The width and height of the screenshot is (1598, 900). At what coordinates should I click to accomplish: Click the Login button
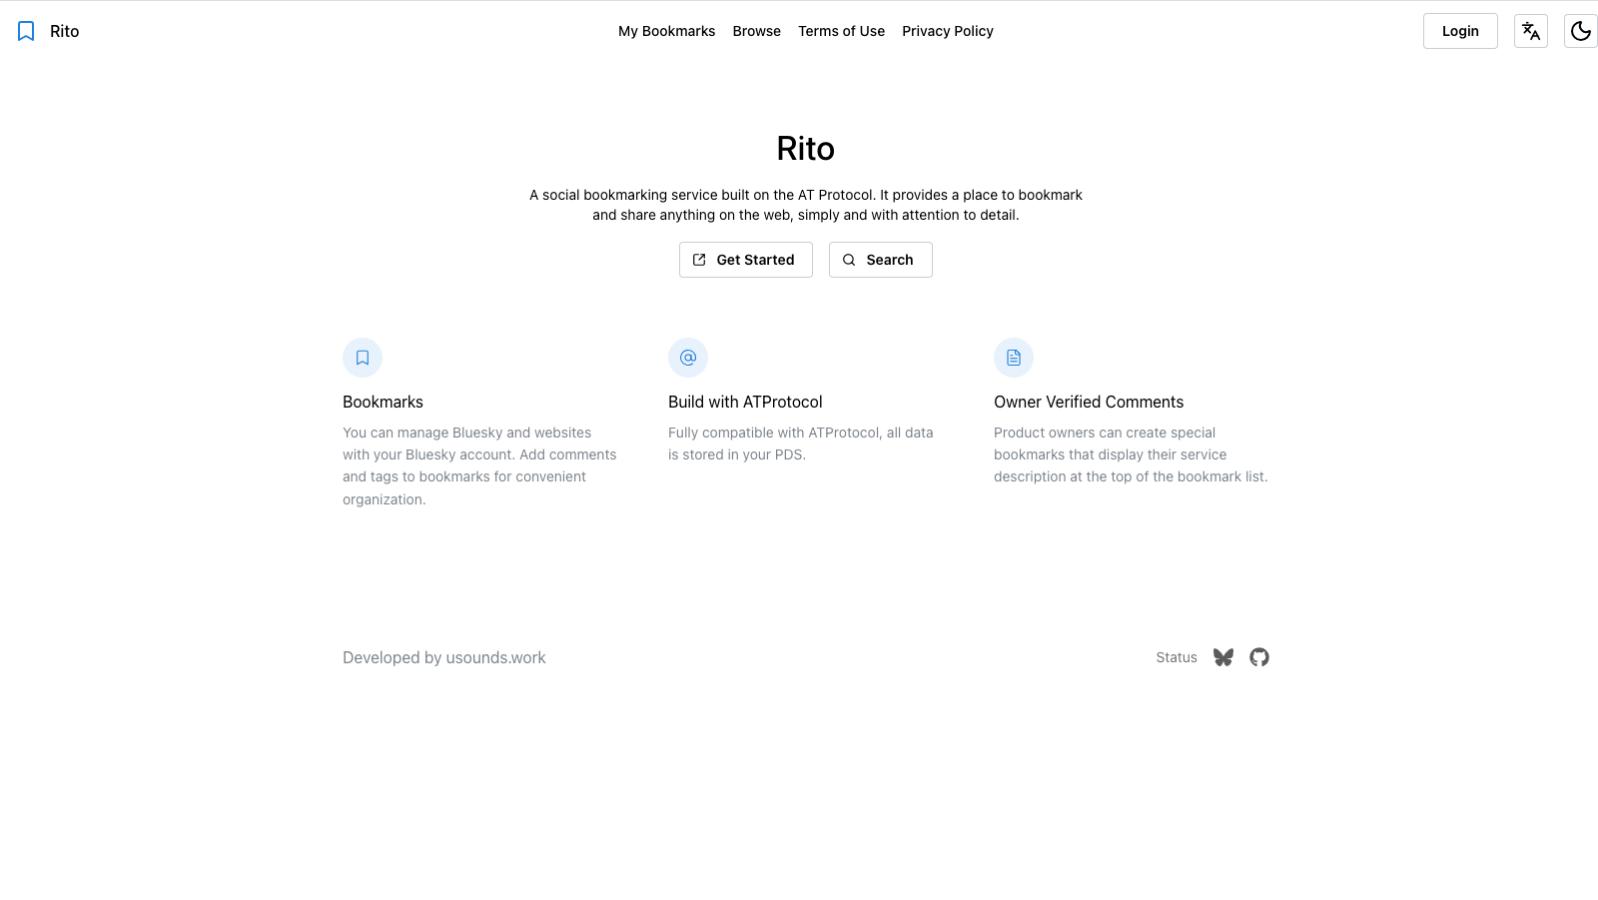[1460, 31]
